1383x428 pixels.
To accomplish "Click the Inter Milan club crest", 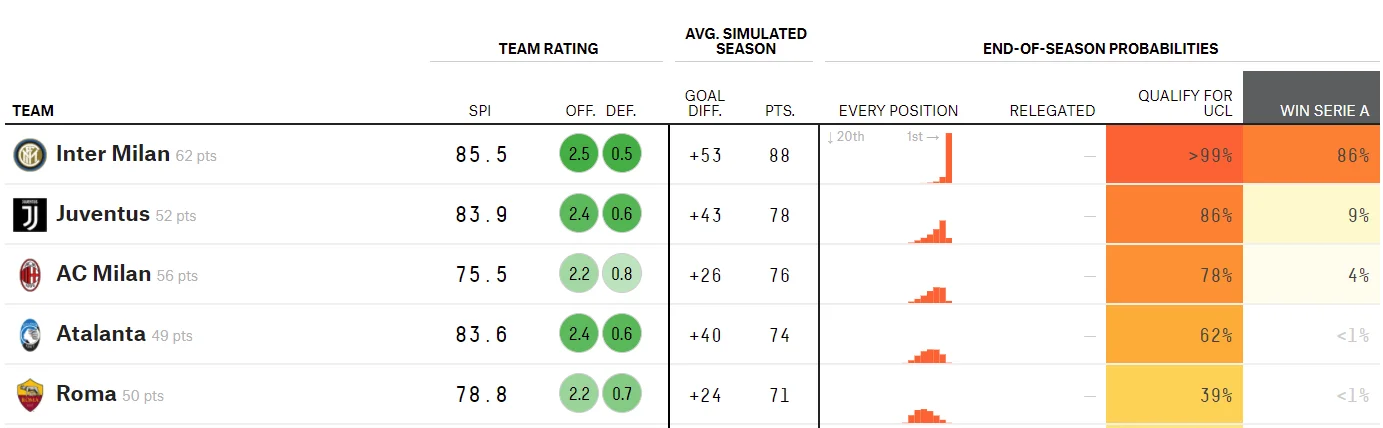I will [30, 155].
